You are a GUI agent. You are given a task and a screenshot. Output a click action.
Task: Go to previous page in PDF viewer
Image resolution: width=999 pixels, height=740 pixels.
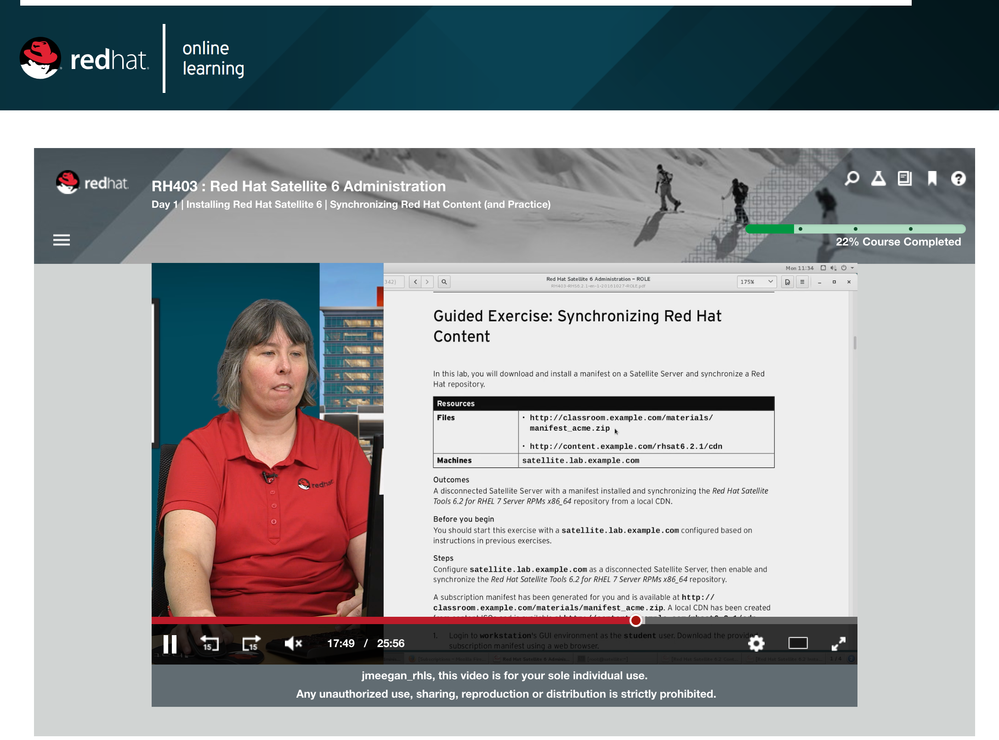coord(413,283)
